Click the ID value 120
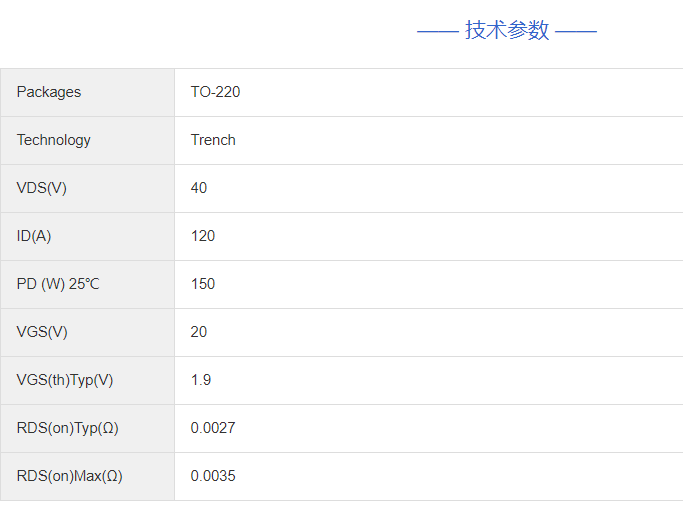This screenshot has width=683, height=505. (203, 236)
